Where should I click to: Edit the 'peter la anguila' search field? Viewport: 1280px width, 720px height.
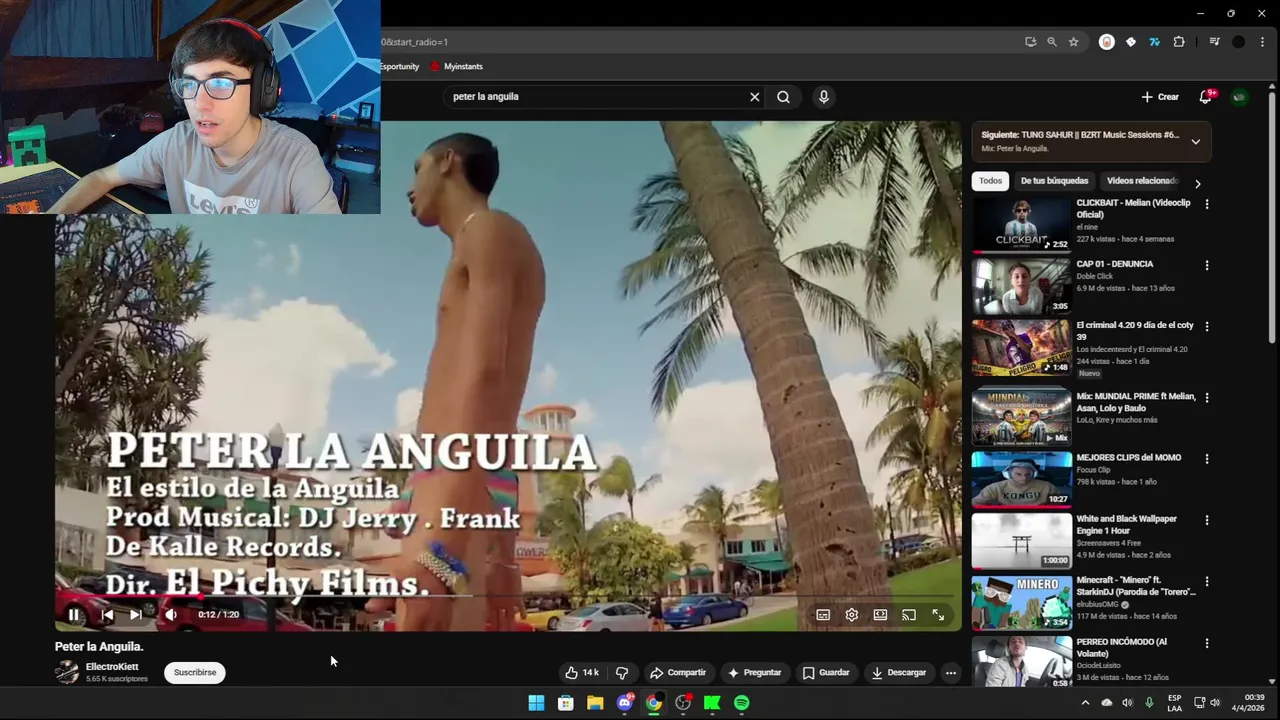pos(595,97)
